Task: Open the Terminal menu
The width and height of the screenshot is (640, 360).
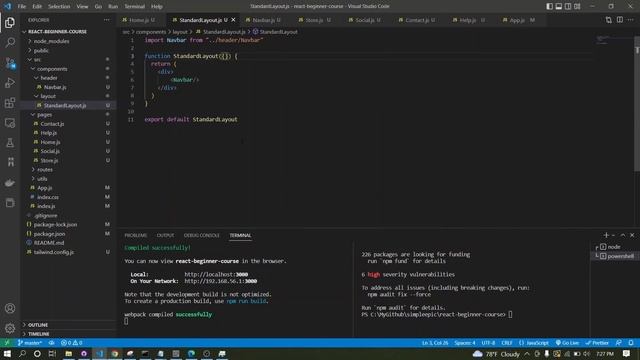Action: pos(134,6)
